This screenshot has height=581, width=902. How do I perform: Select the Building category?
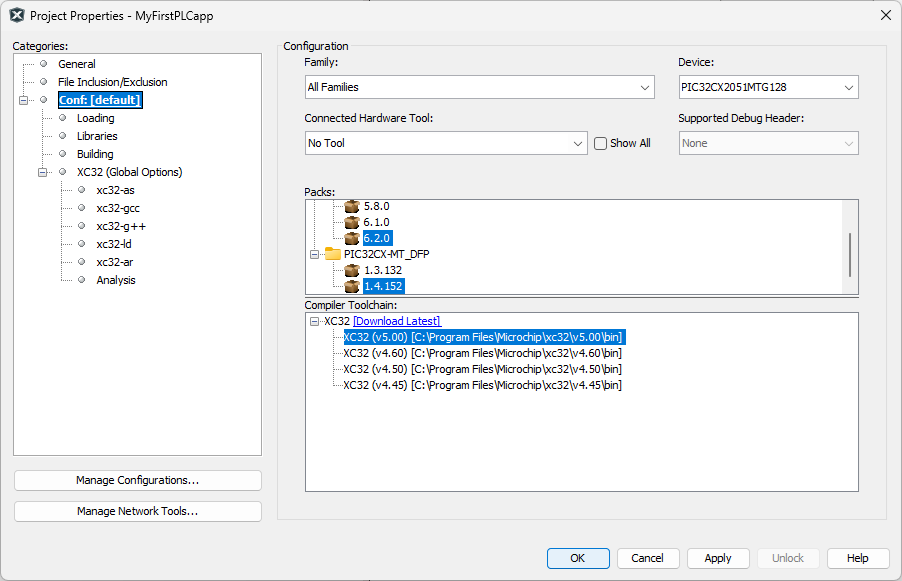[94, 153]
